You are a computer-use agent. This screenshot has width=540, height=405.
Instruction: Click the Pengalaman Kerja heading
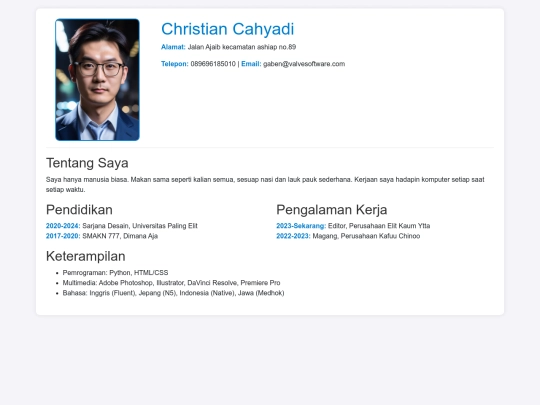coord(332,209)
